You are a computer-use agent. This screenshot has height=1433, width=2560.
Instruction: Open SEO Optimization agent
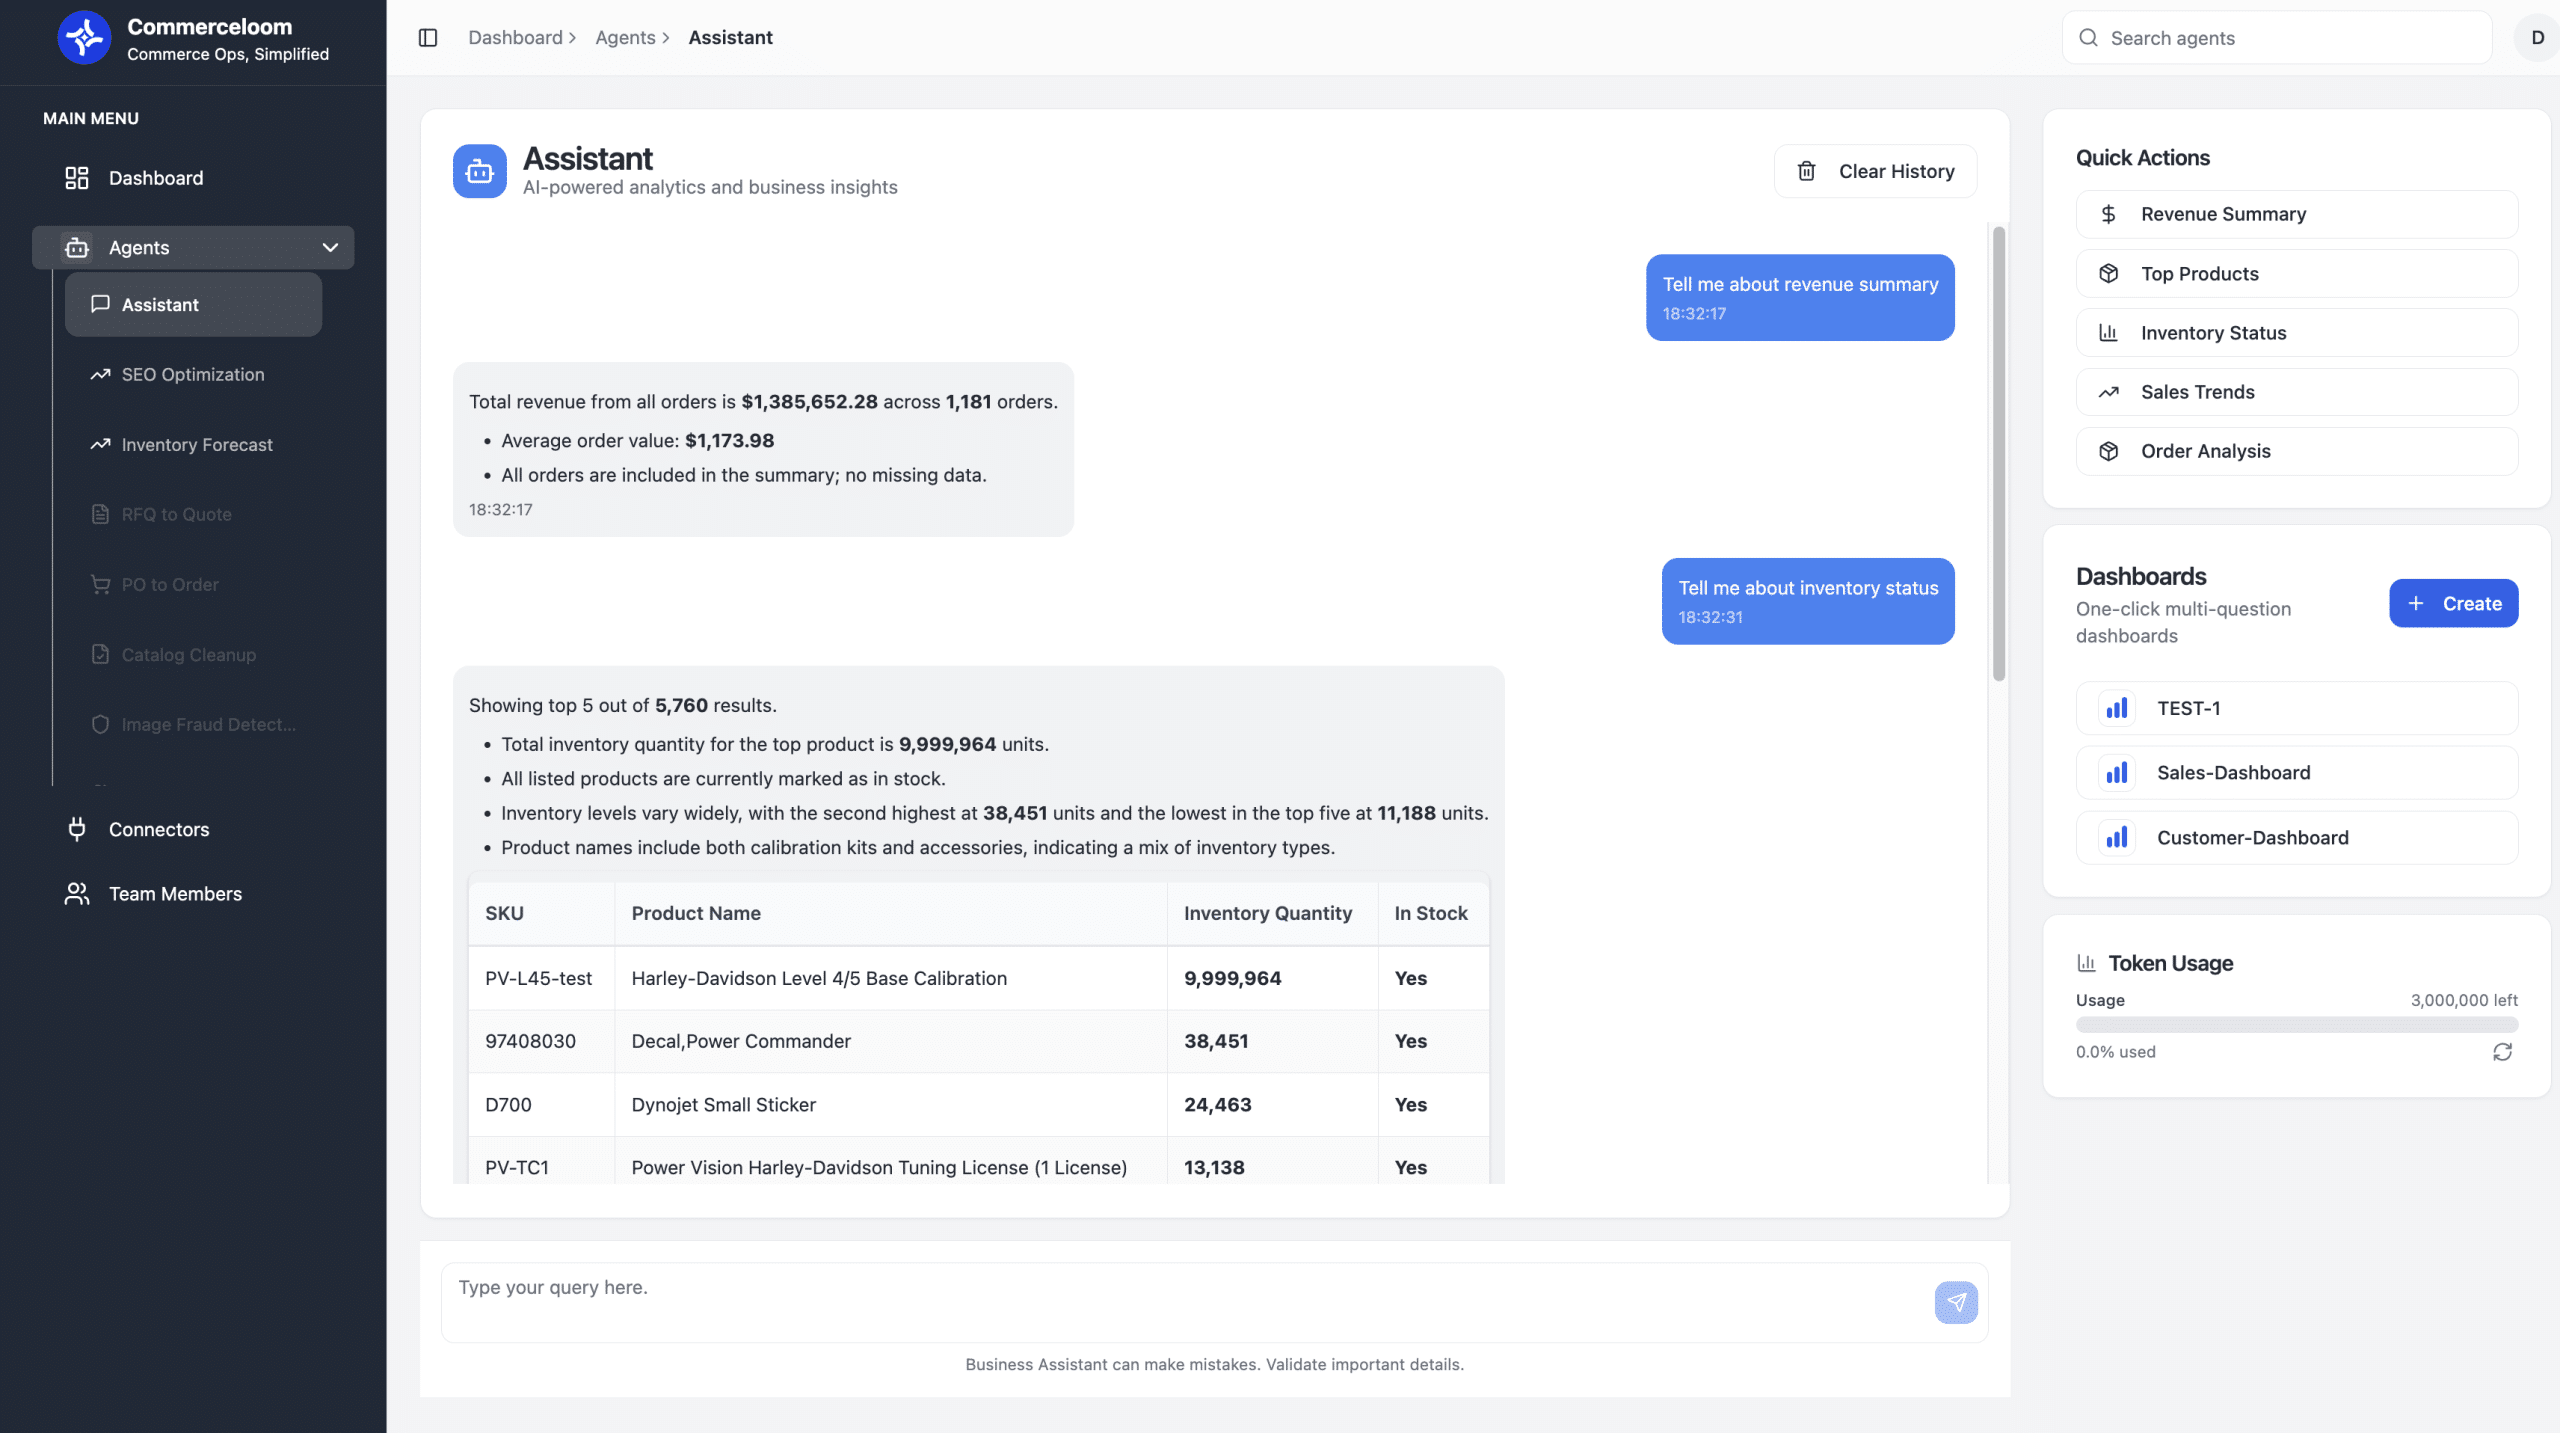tap(192, 374)
